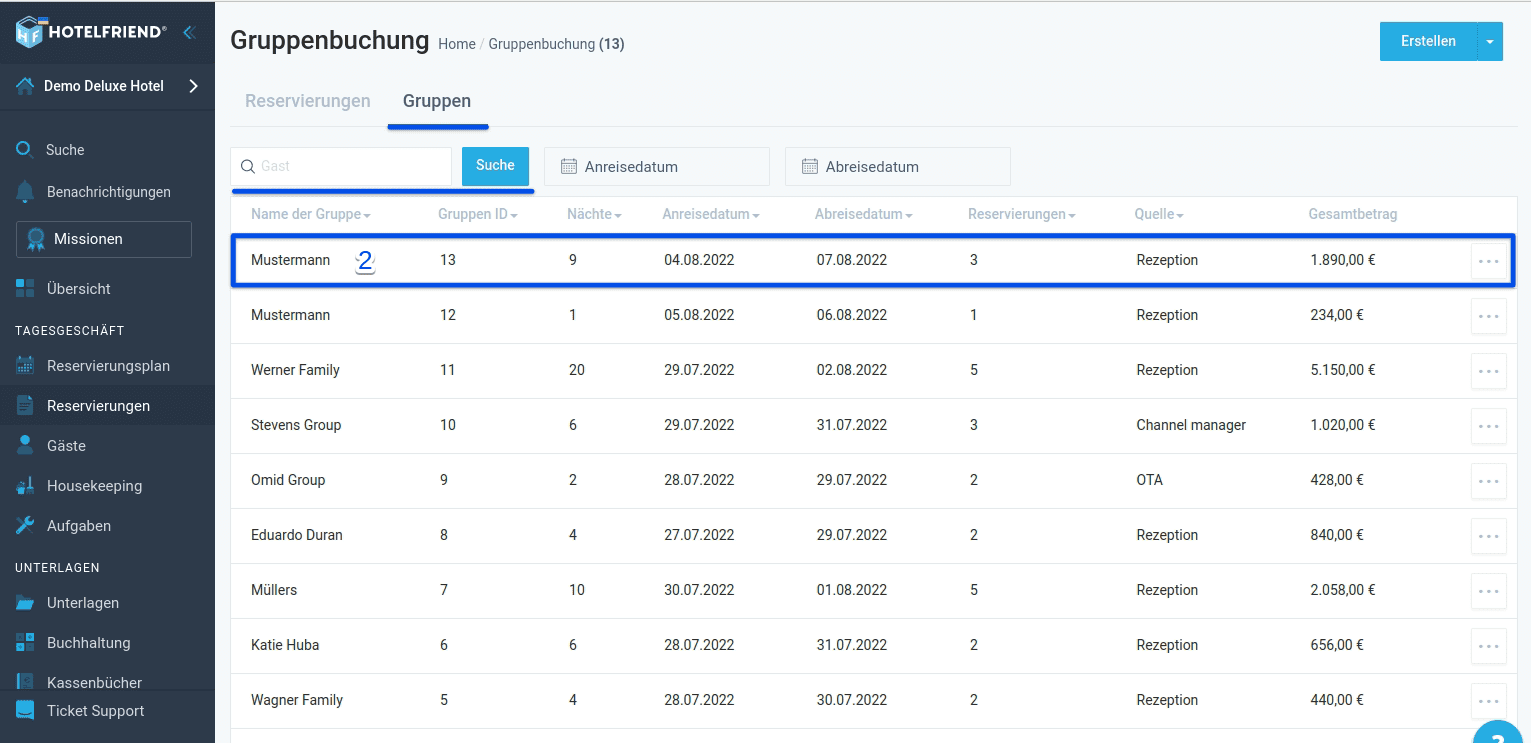Screen dimensions: 1531x743
Task: Click the Gesamtbetrag column header
Action: tap(1353, 215)
